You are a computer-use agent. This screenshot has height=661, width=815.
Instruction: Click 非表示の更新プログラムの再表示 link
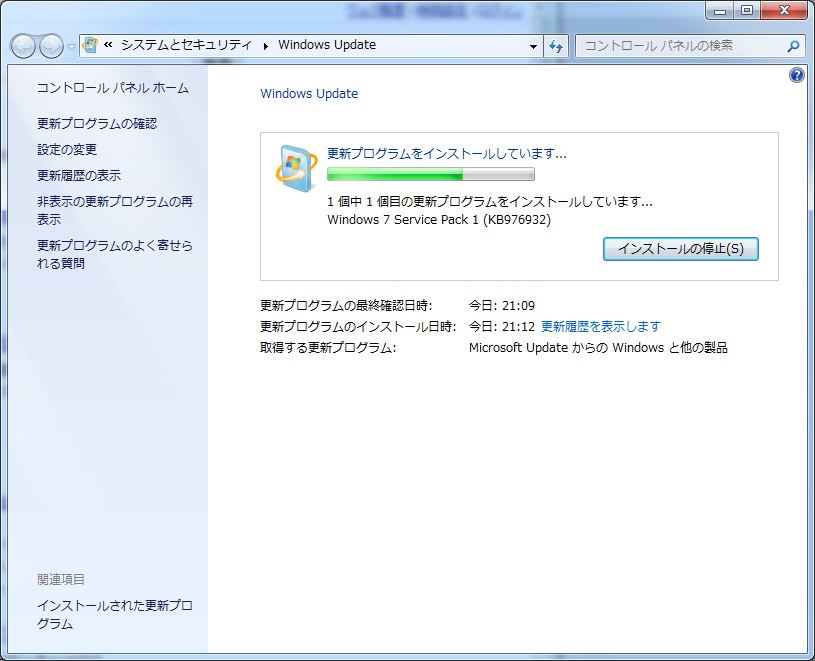click(x=115, y=210)
